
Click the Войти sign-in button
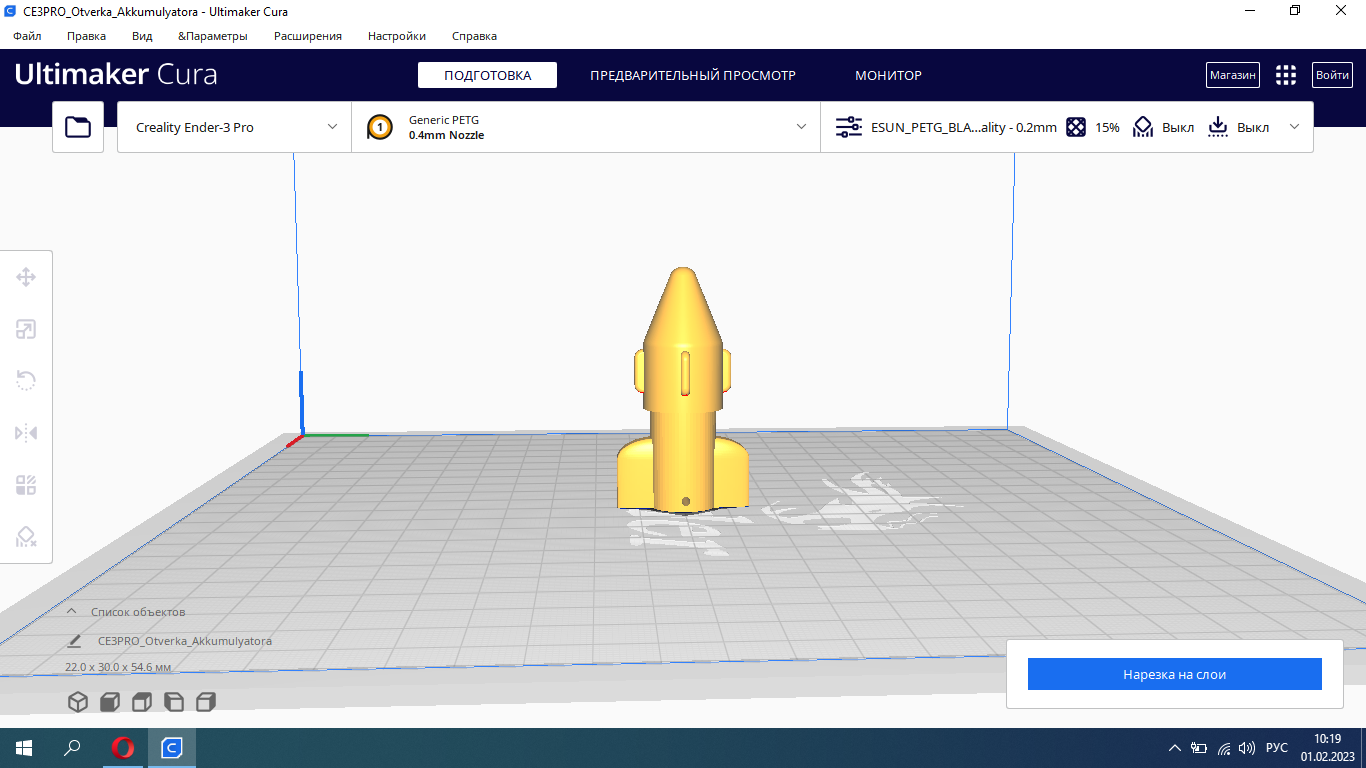pyautogui.click(x=1332, y=75)
